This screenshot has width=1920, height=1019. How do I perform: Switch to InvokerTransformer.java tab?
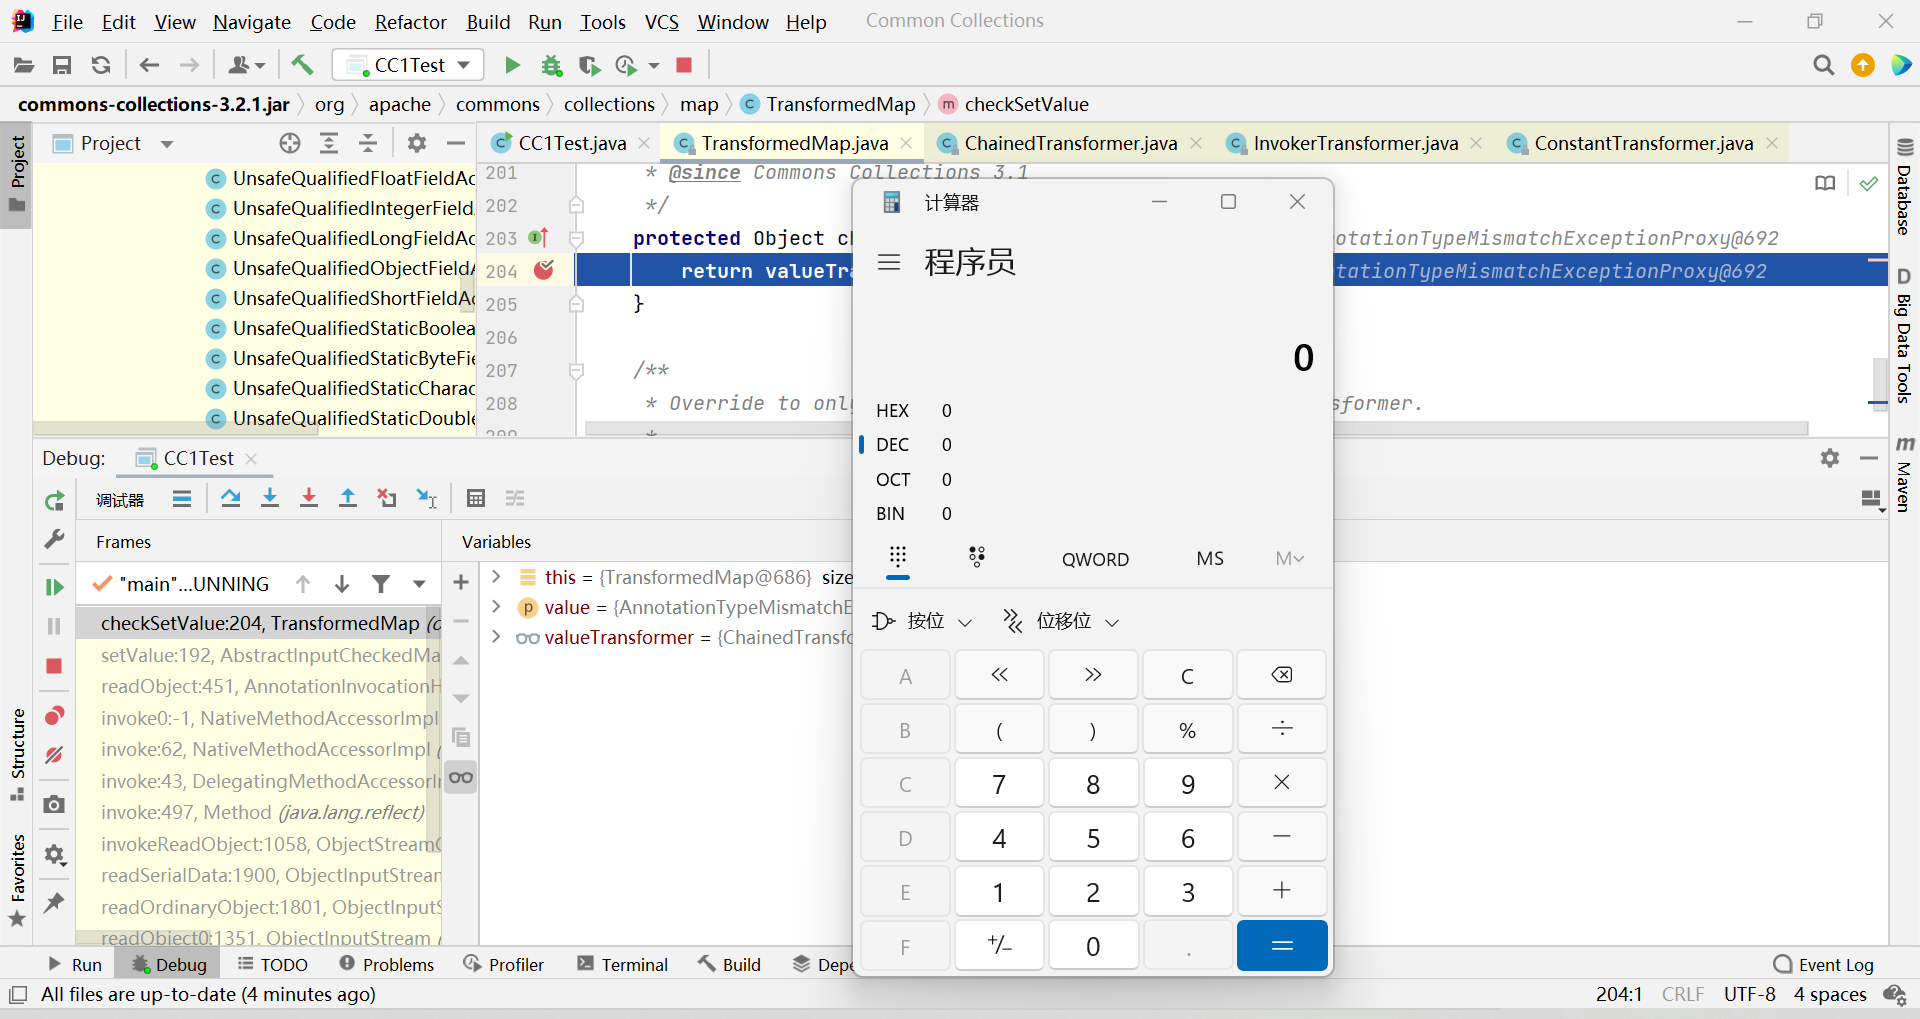click(x=1355, y=143)
